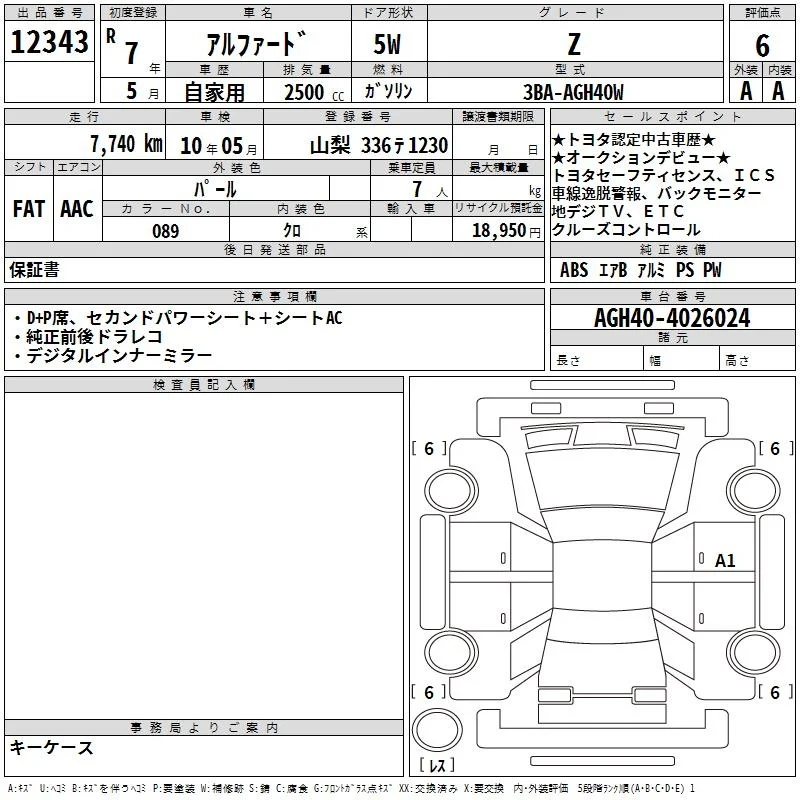Screen dimensions: 800x800
Task: Select the クルーズコントロール sales point
Action: (626, 230)
